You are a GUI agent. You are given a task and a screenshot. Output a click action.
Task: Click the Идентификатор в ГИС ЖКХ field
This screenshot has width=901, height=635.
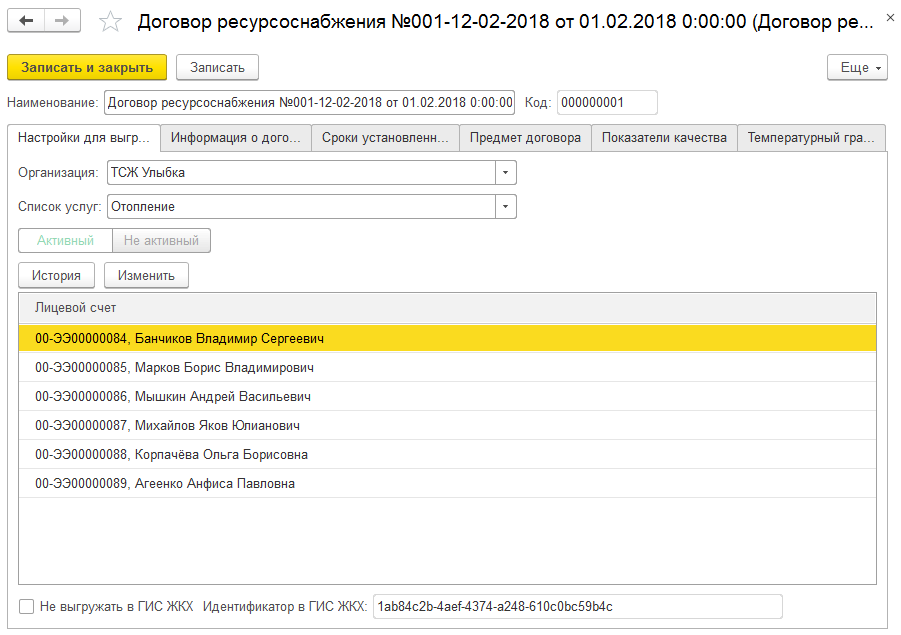[577, 607]
